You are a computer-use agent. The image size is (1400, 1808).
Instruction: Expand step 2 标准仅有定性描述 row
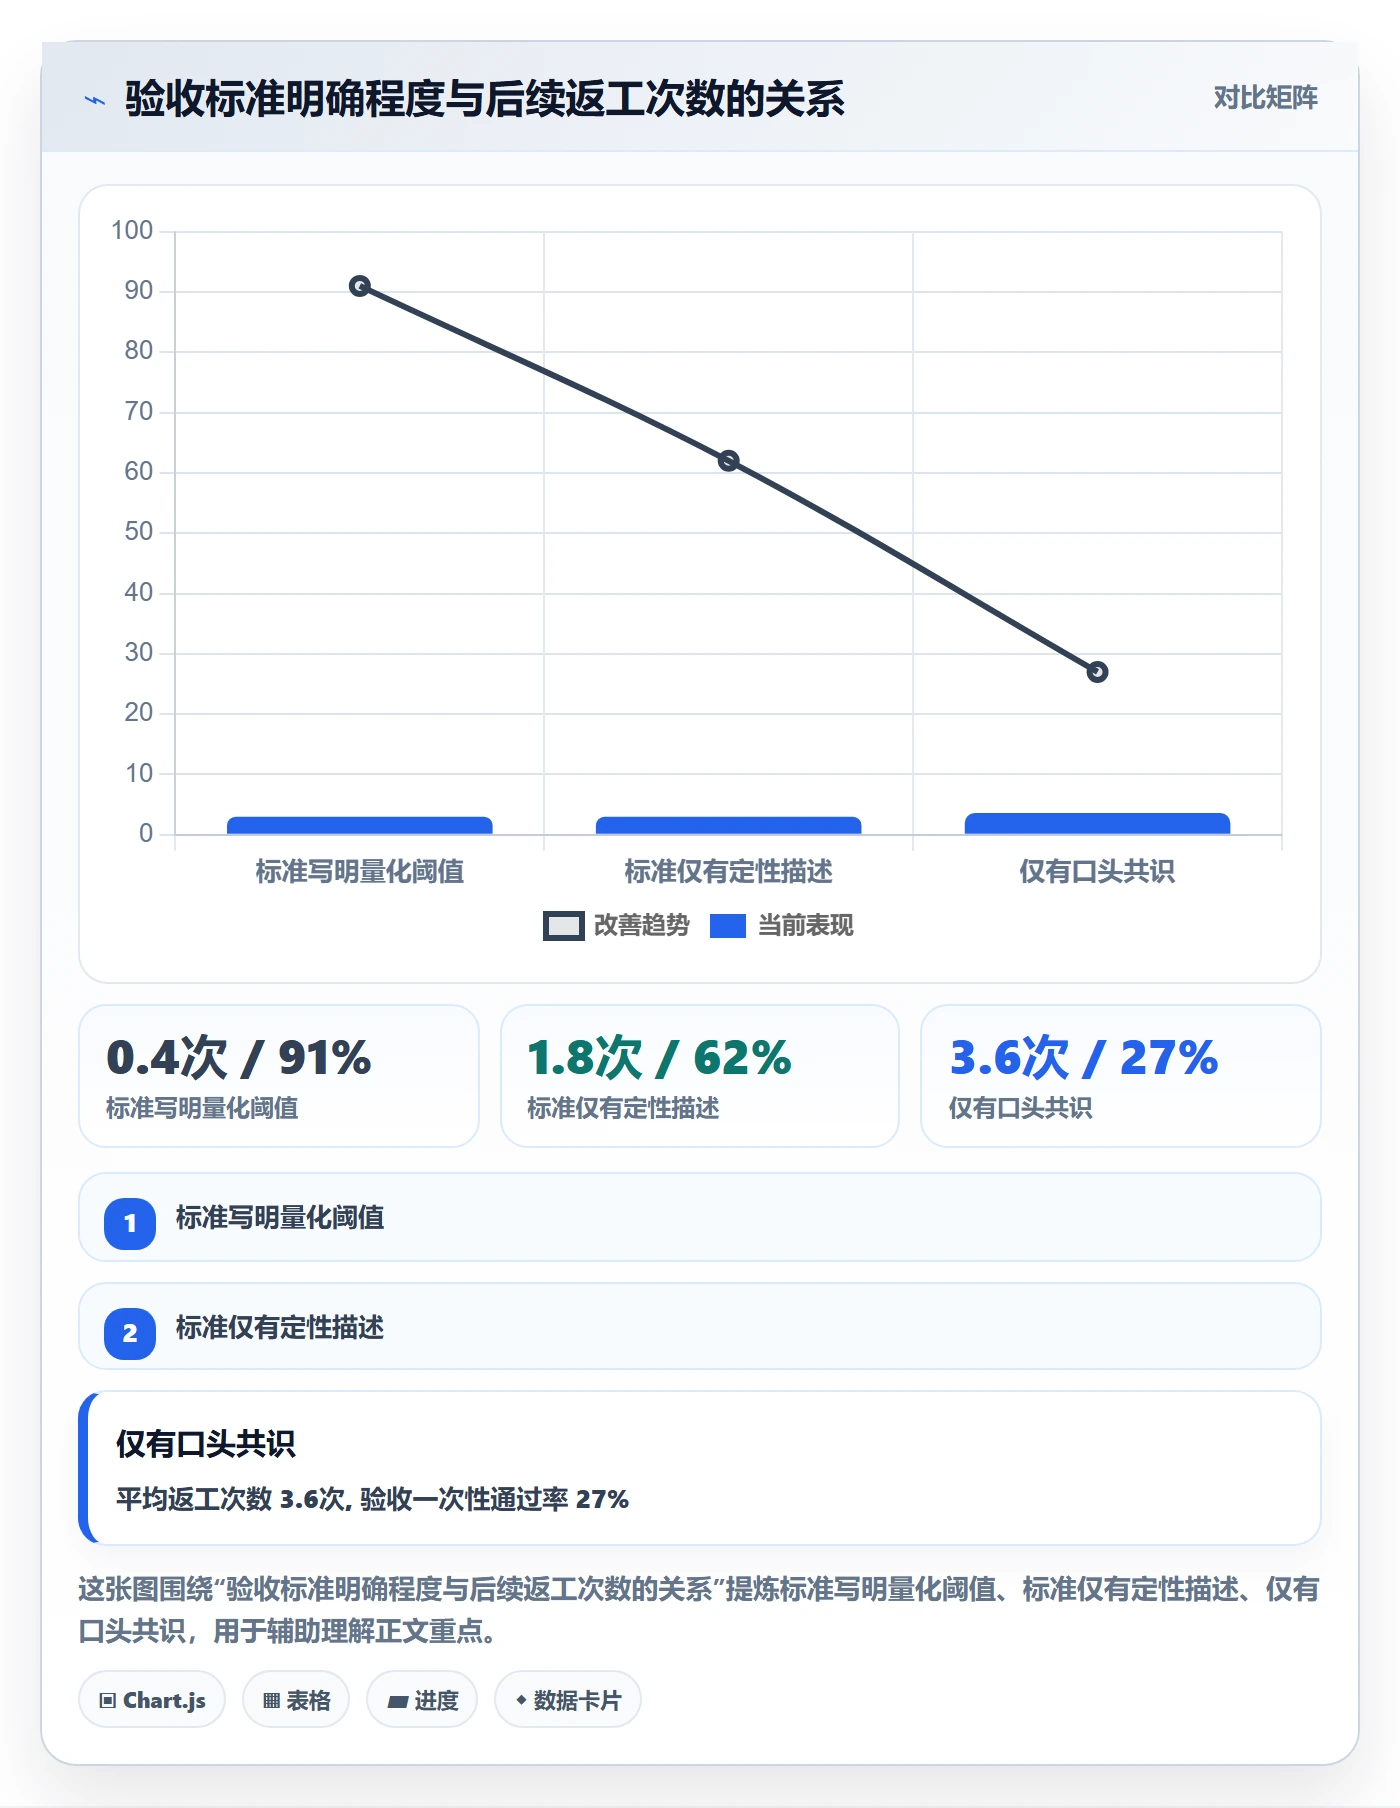[700, 1327]
